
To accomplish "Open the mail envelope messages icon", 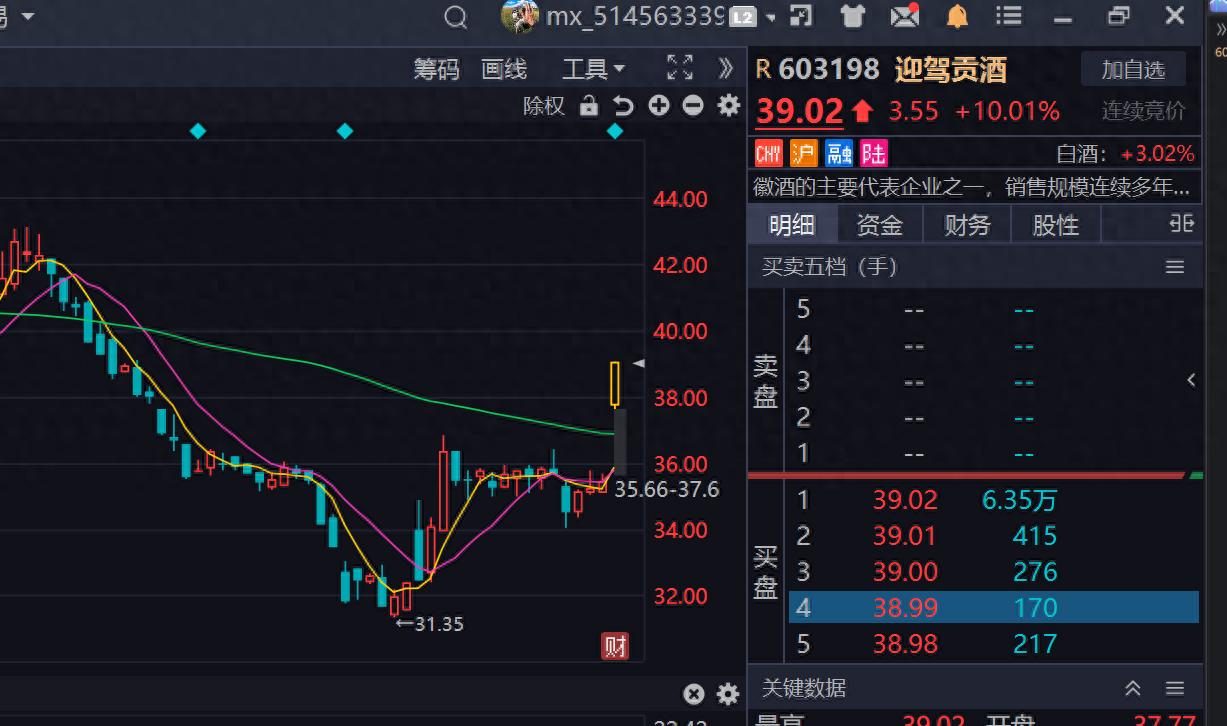I will (x=904, y=16).
